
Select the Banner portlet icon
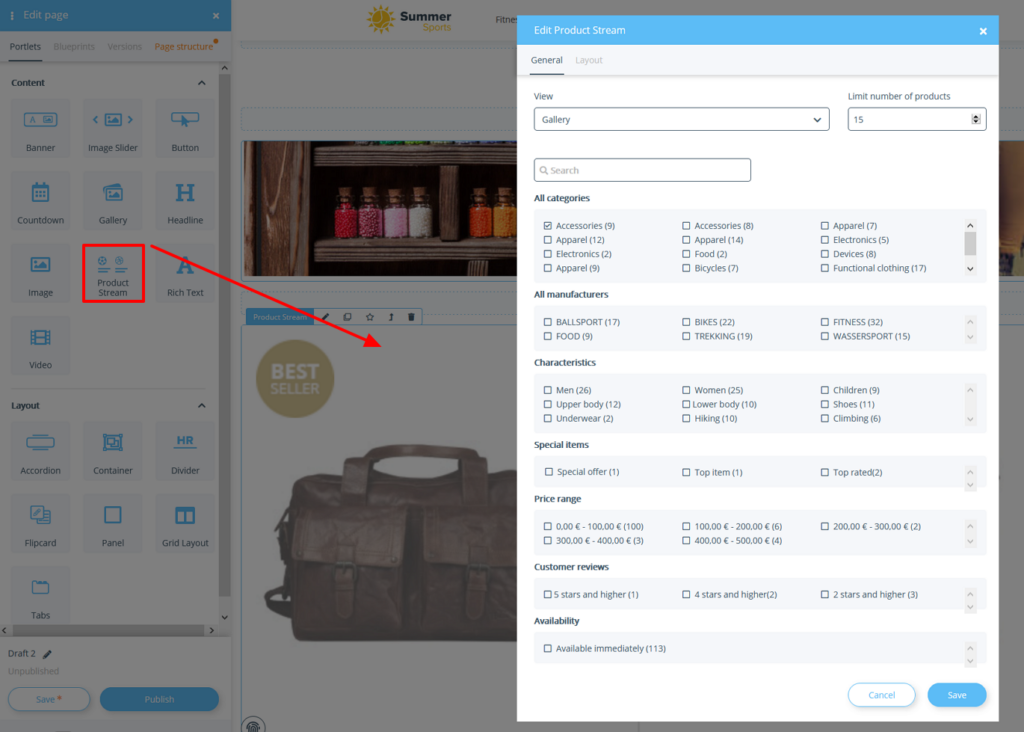click(40, 128)
